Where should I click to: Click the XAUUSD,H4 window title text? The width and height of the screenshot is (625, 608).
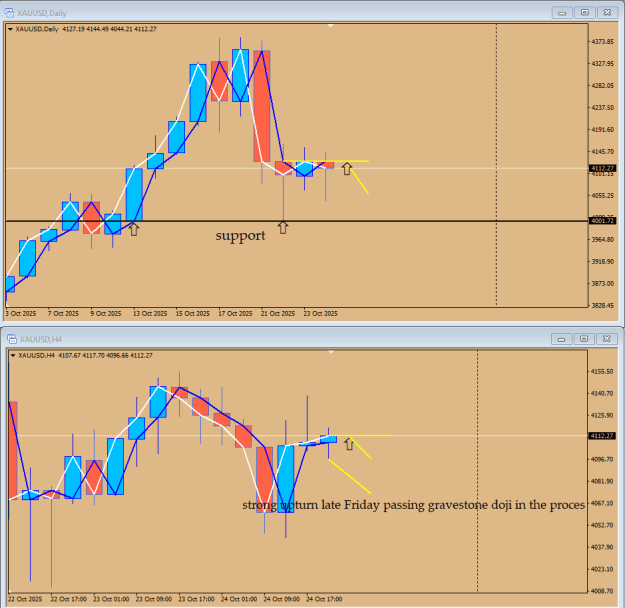(x=41, y=339)
